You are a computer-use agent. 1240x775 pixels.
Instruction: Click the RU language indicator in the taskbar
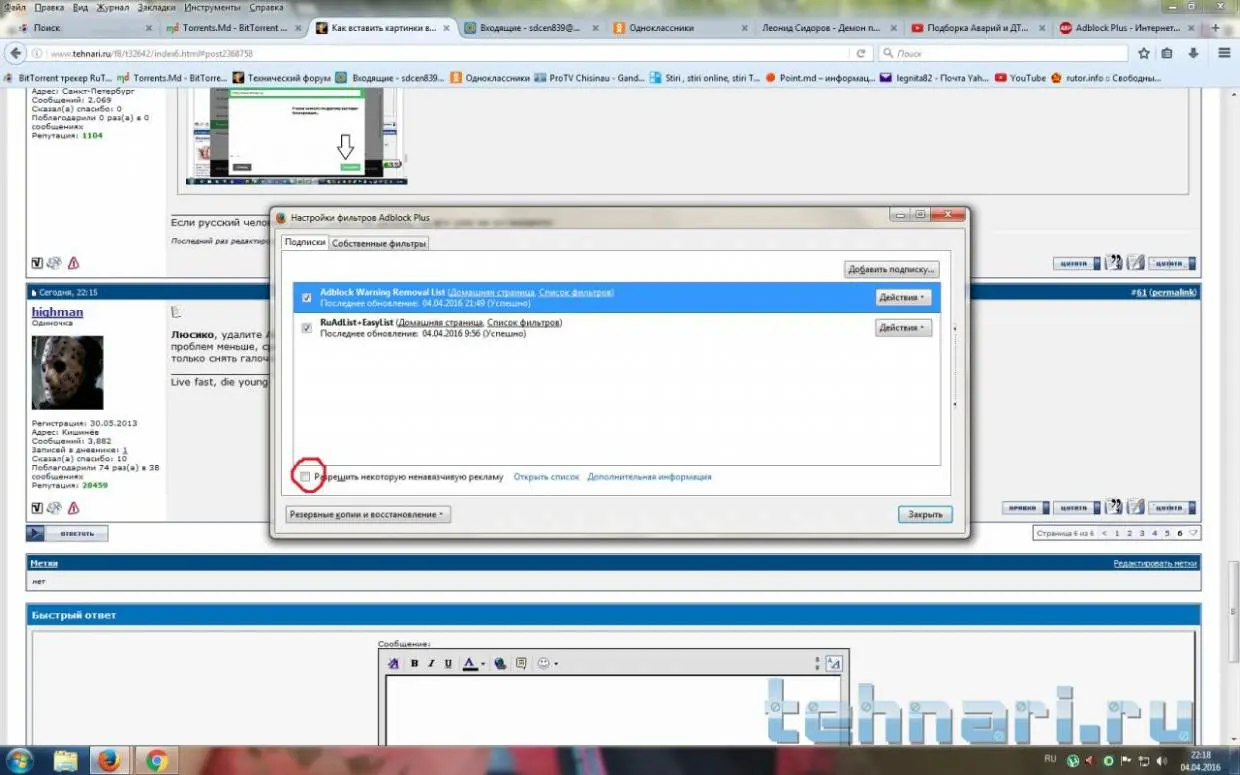point(1050,759)
